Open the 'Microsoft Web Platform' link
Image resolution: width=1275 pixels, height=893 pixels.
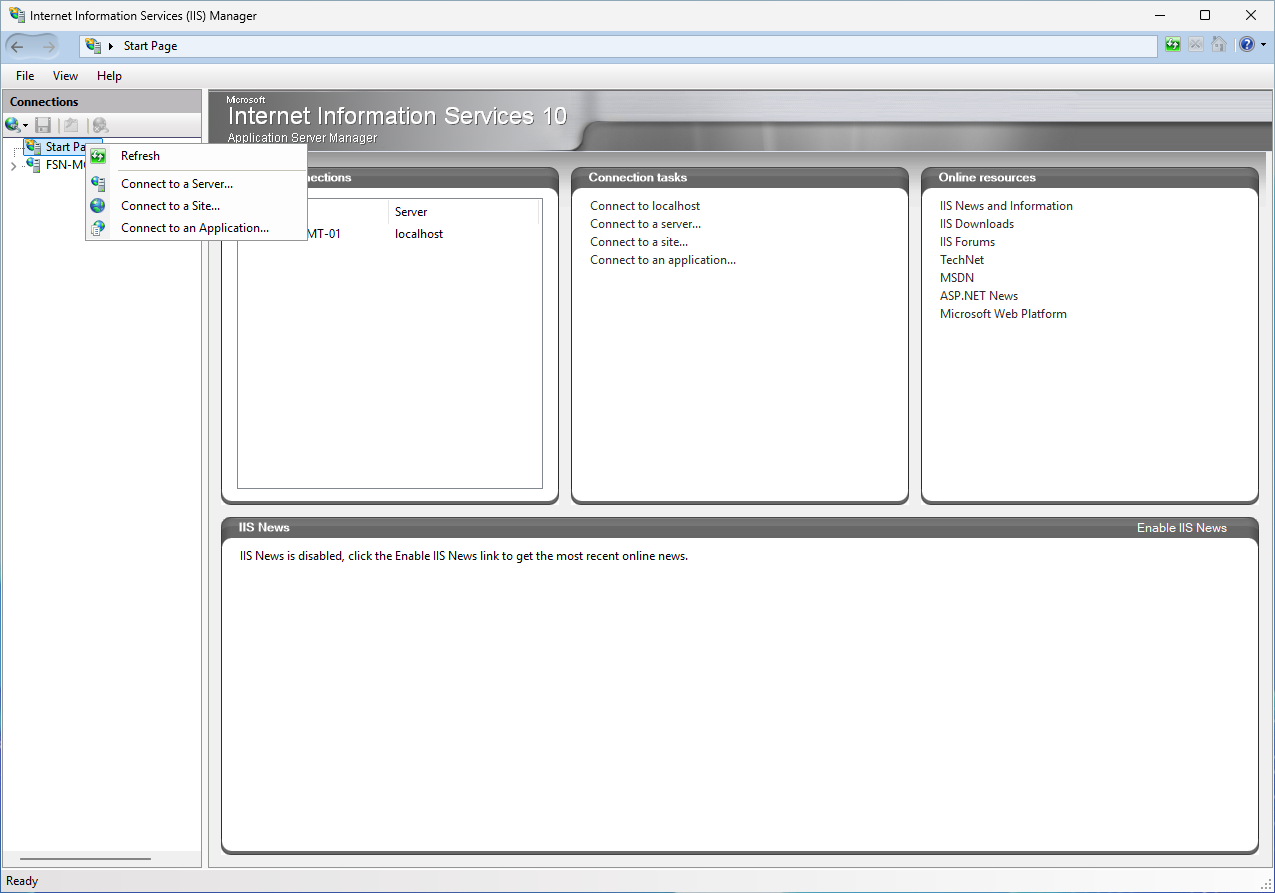(1003, 314)
